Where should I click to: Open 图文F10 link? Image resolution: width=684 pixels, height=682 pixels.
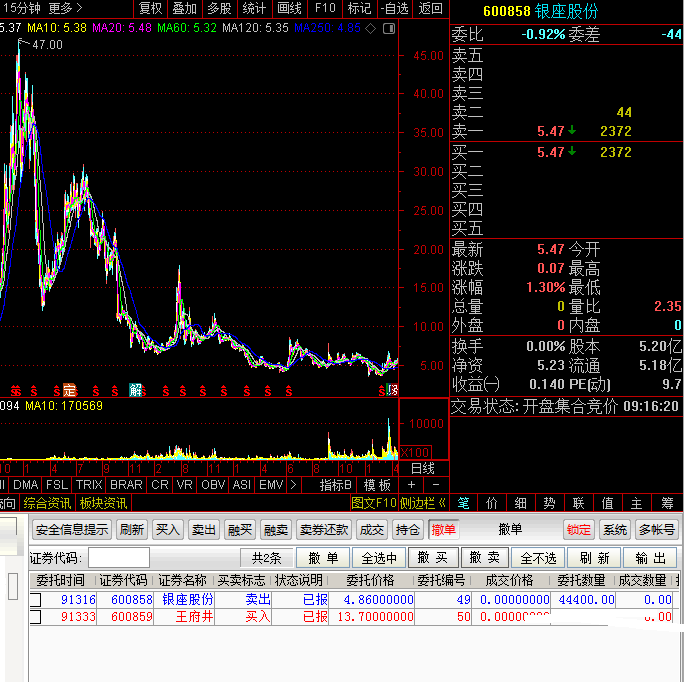click(374, 503)
